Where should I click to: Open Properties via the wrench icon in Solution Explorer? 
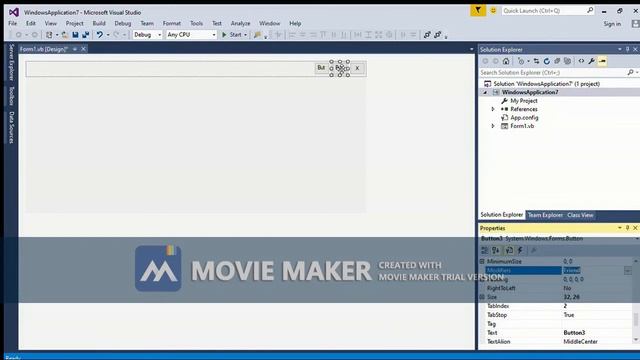click(x=591, y=61)
